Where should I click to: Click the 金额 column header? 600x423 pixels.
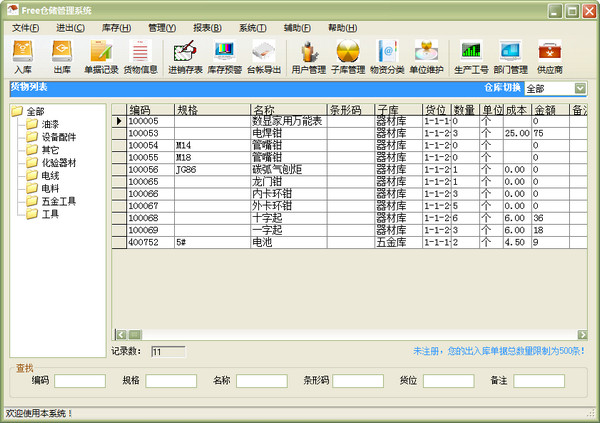coord(551,109)
